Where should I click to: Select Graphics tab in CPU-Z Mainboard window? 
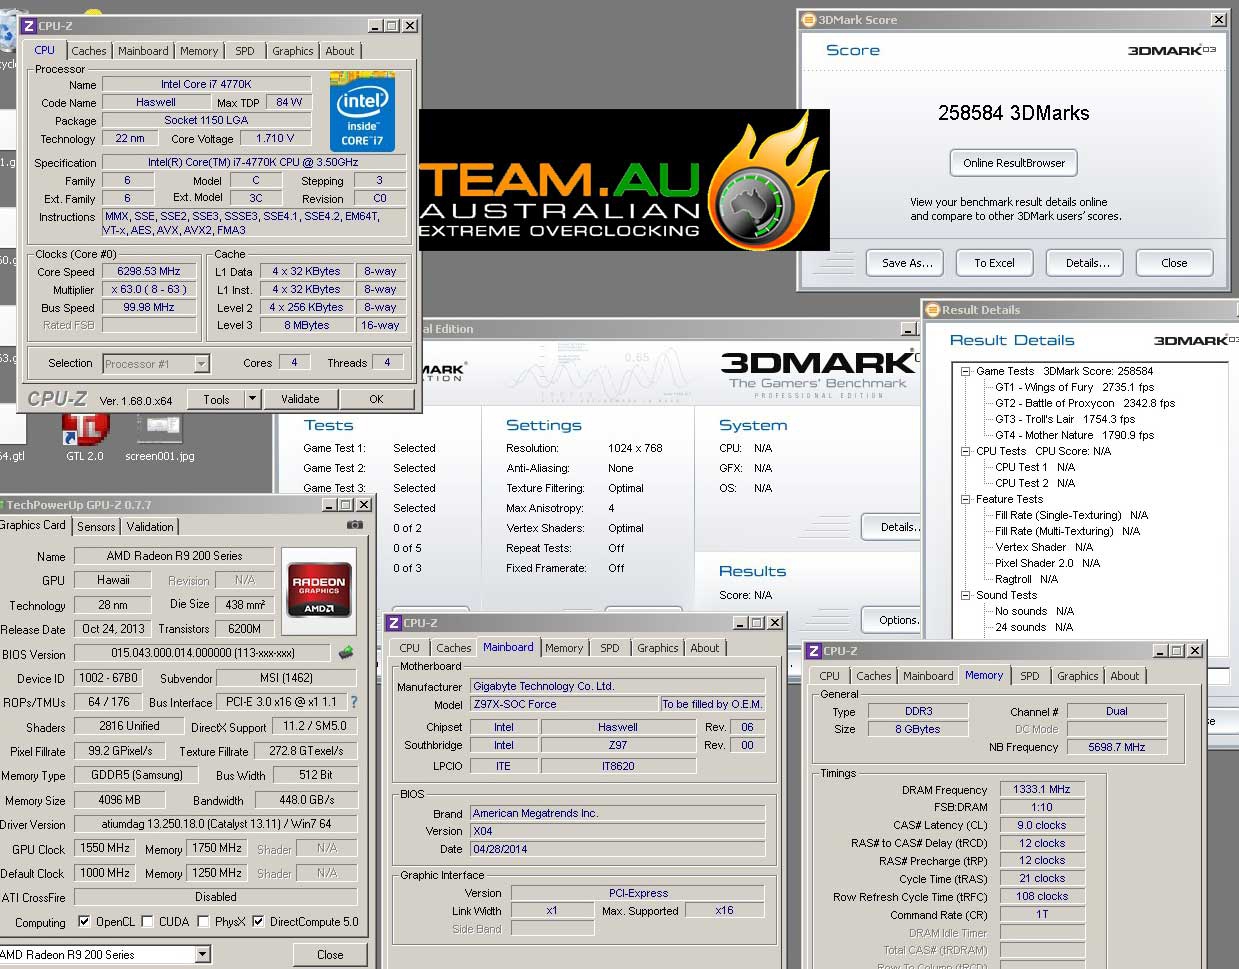(x=657, y=648)
